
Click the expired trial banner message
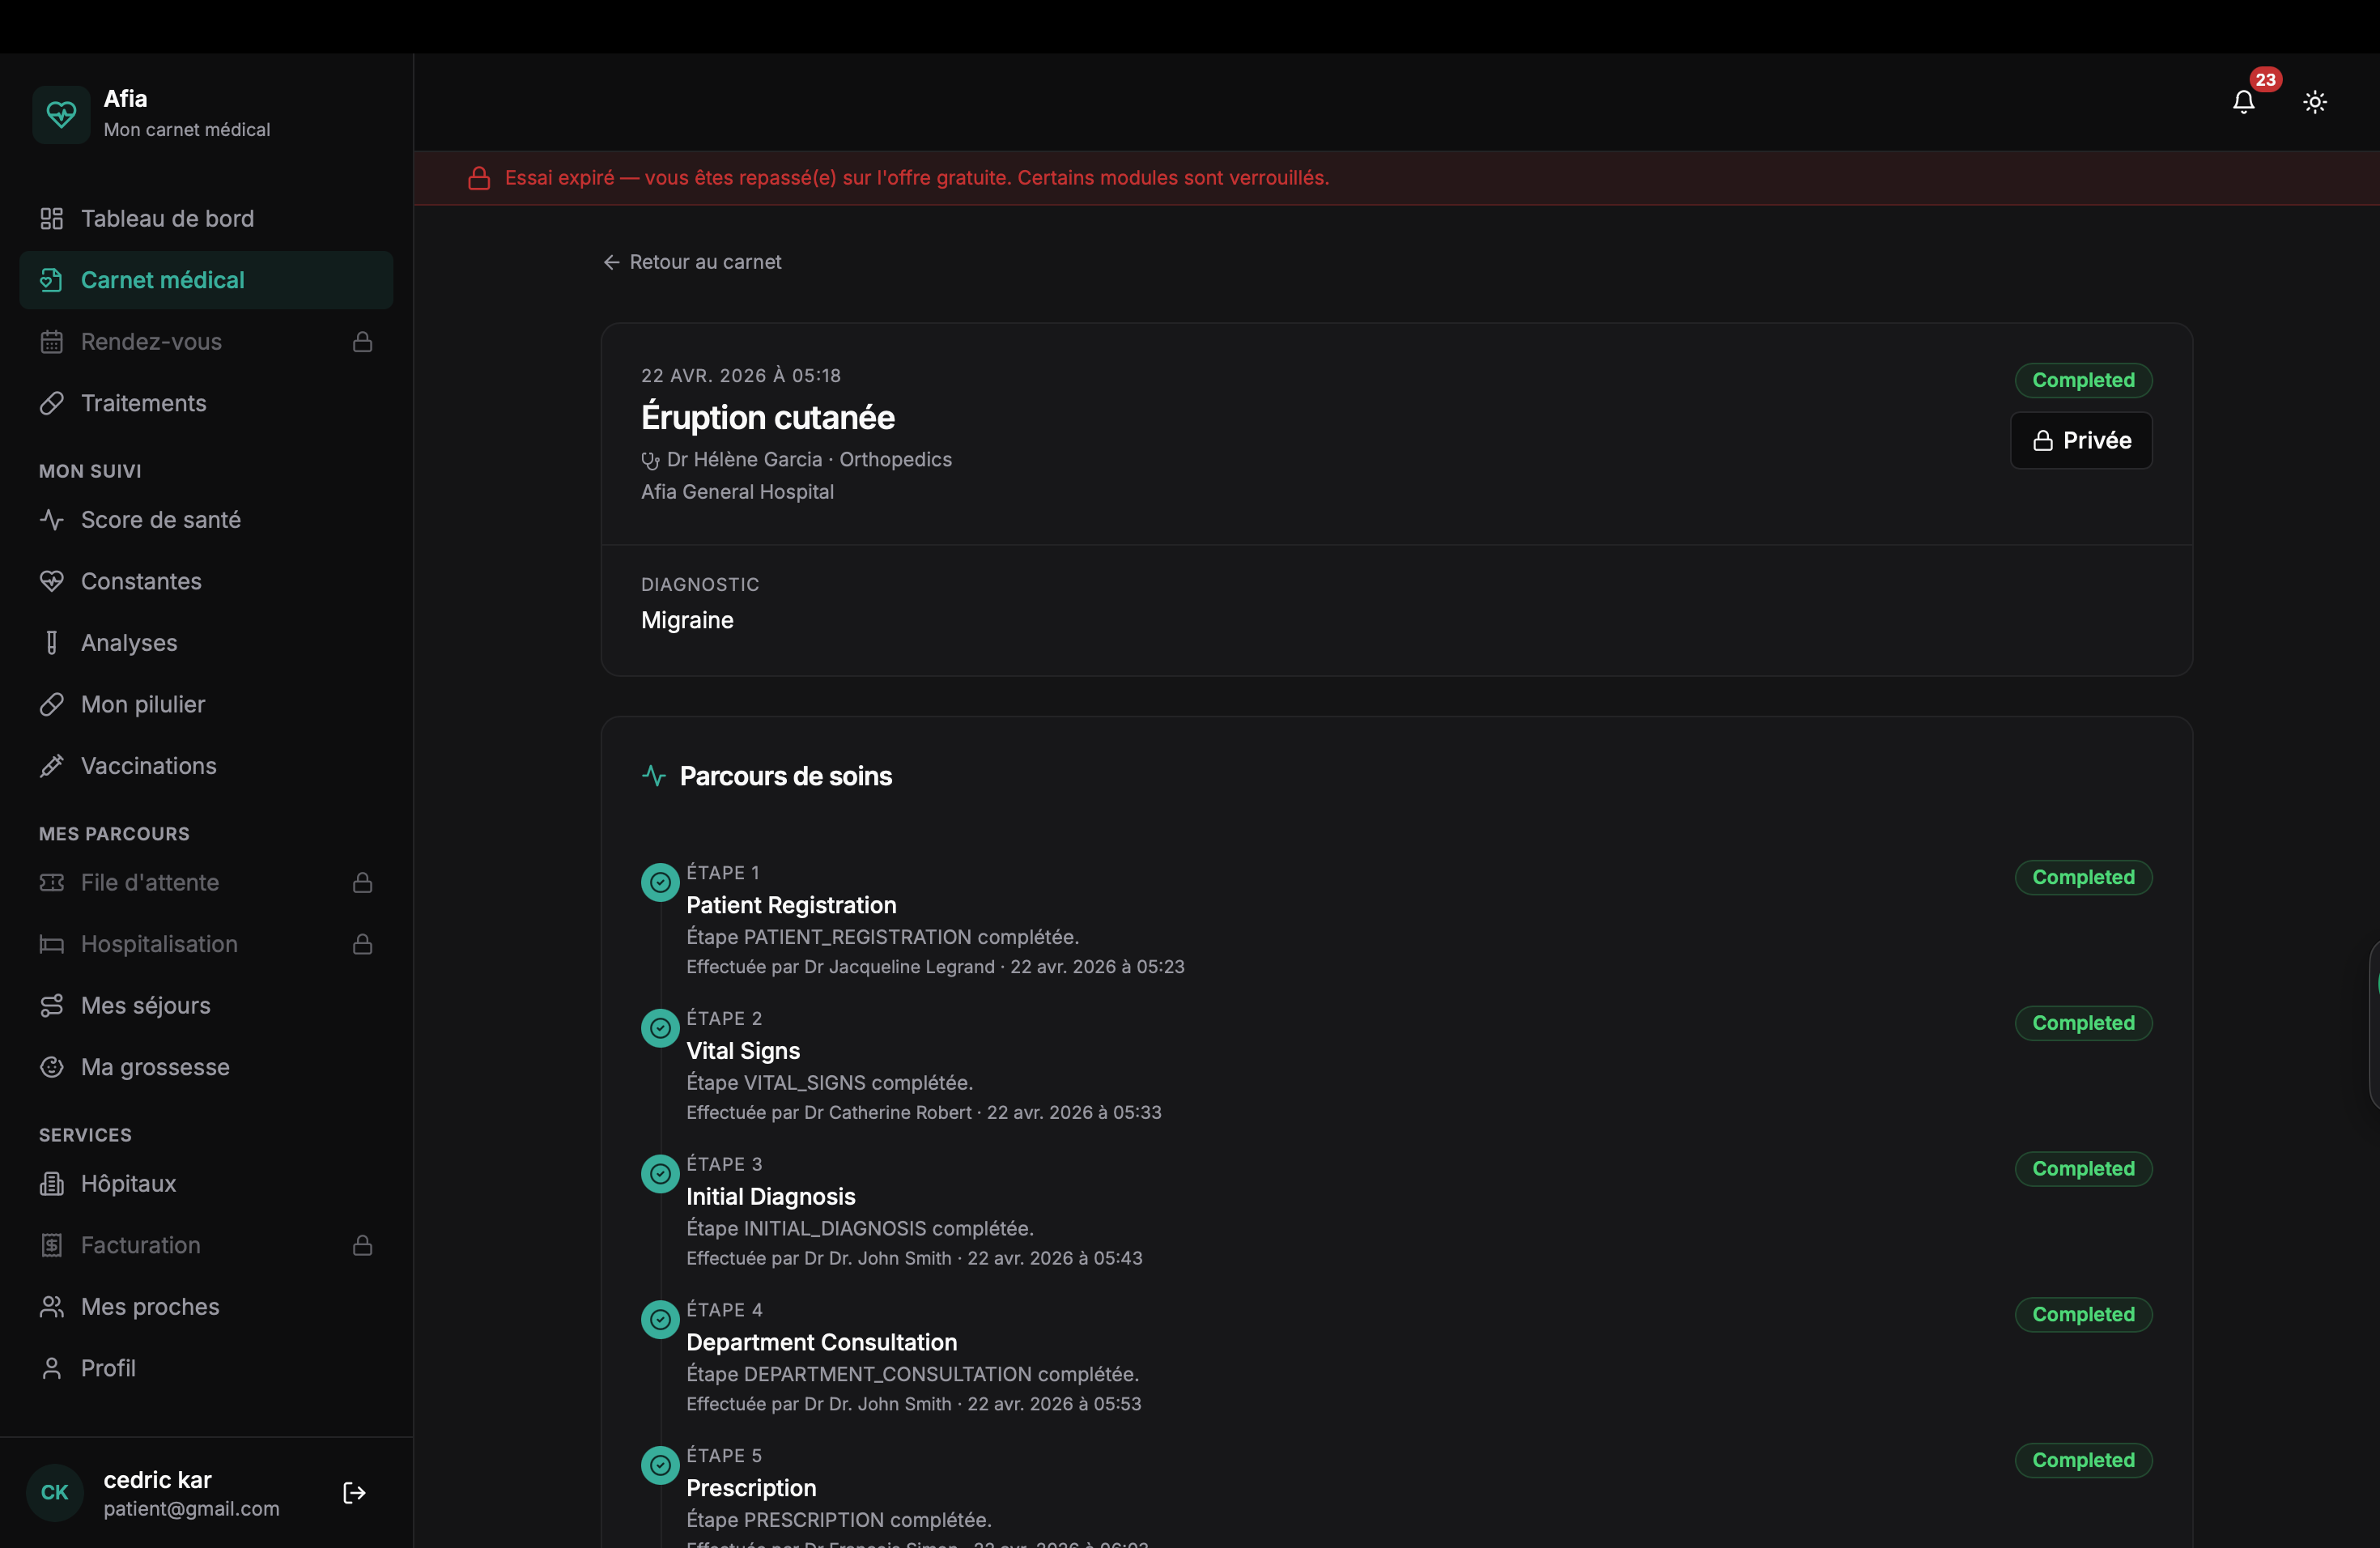pos(917,178)
